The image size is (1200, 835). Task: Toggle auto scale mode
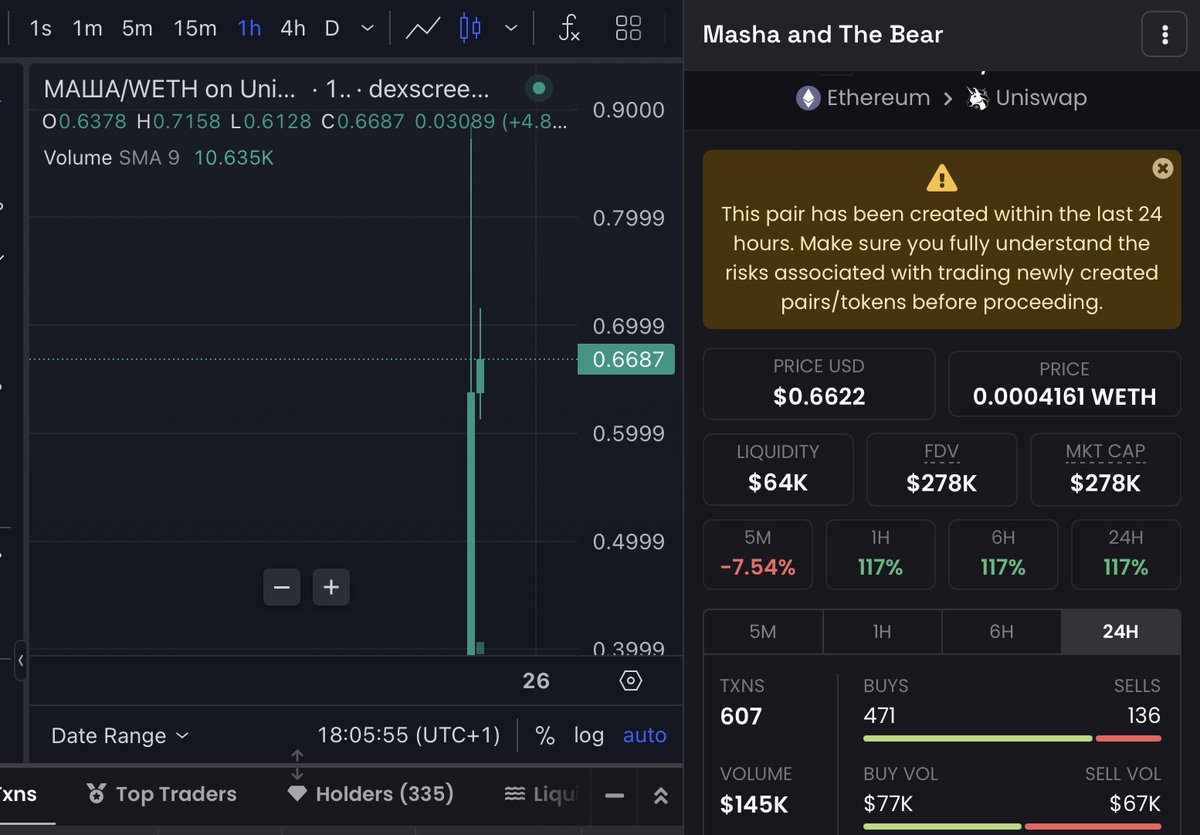pyautogui.click(x=645, y=736)
